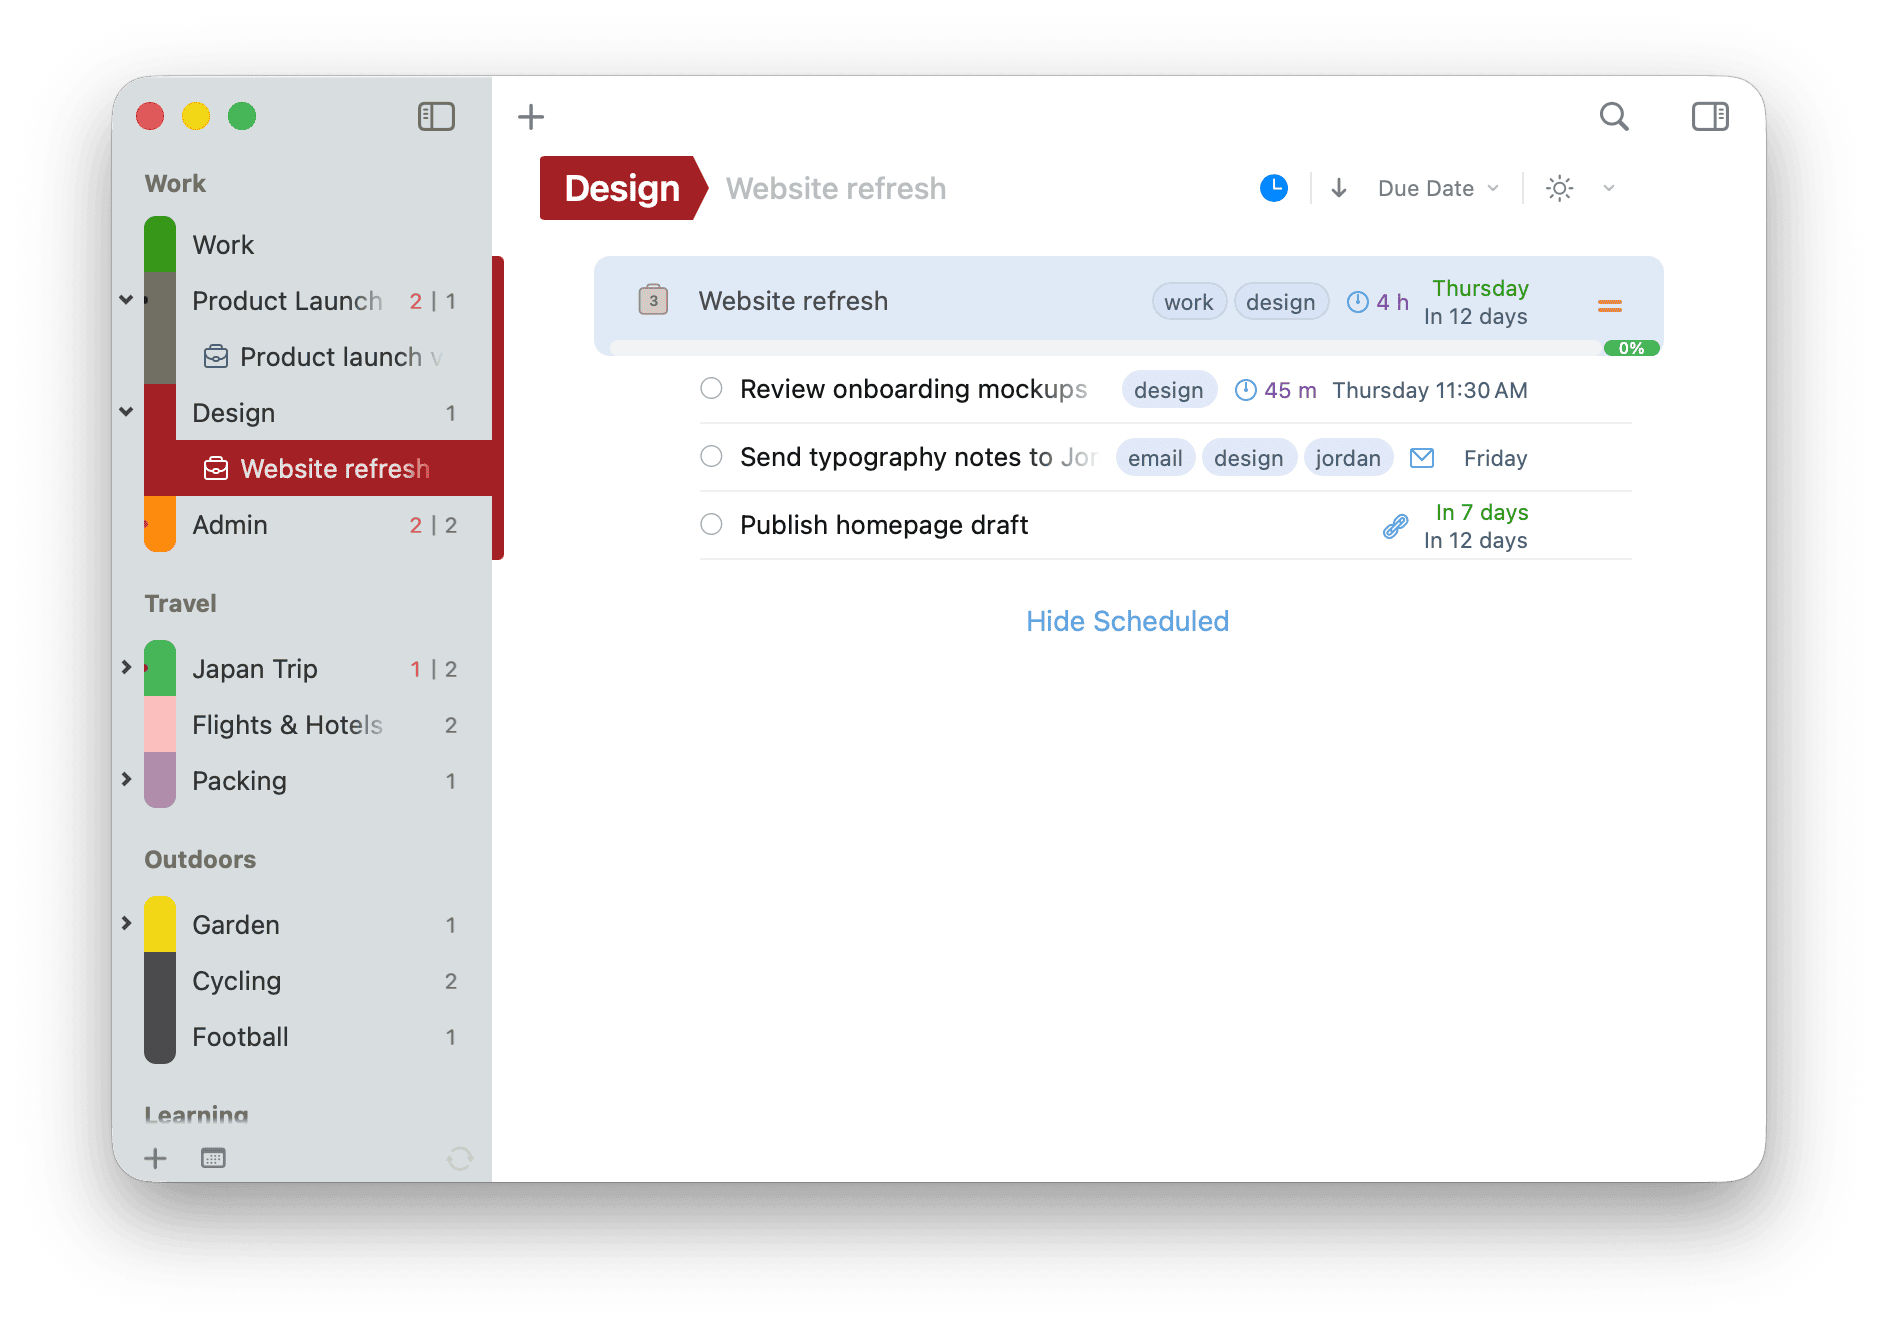This screenshot has width=1878, height=1330.
Task: Click the sync icon at the sidebar bottom
Action: pos(460,1158)
